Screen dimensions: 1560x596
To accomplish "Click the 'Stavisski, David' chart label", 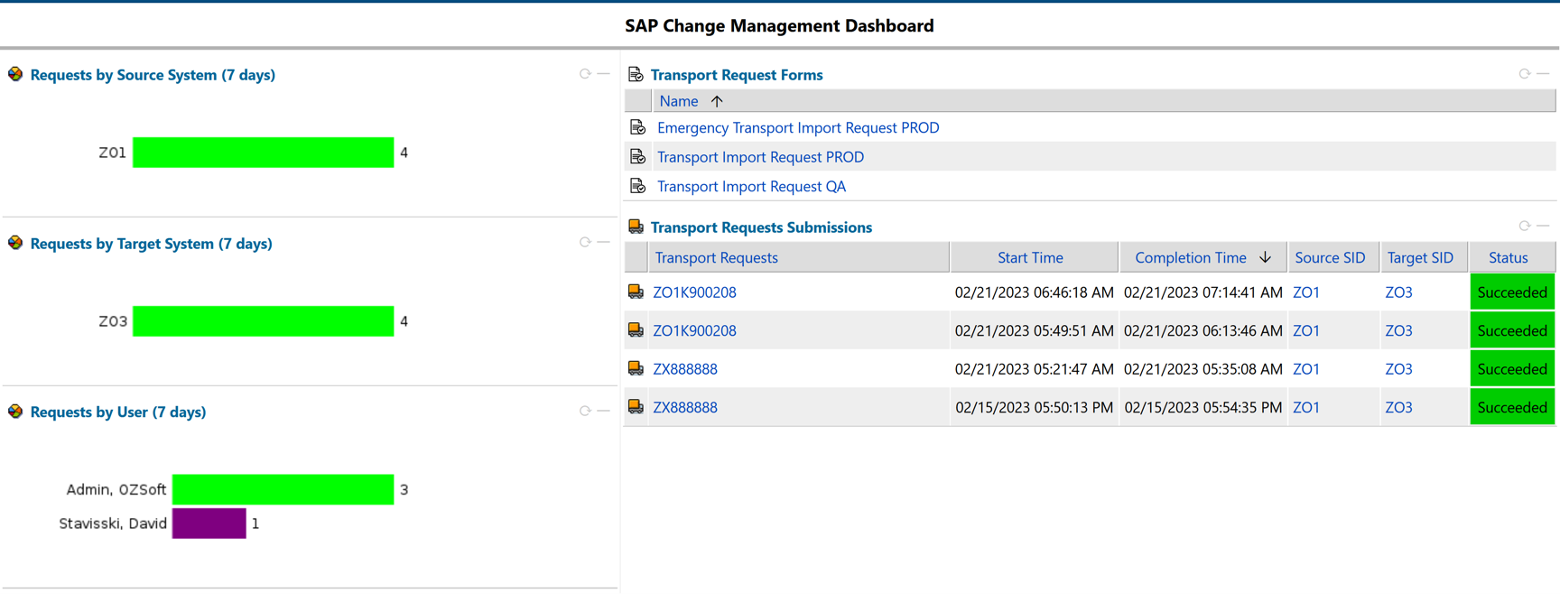I will pos(112,523).
